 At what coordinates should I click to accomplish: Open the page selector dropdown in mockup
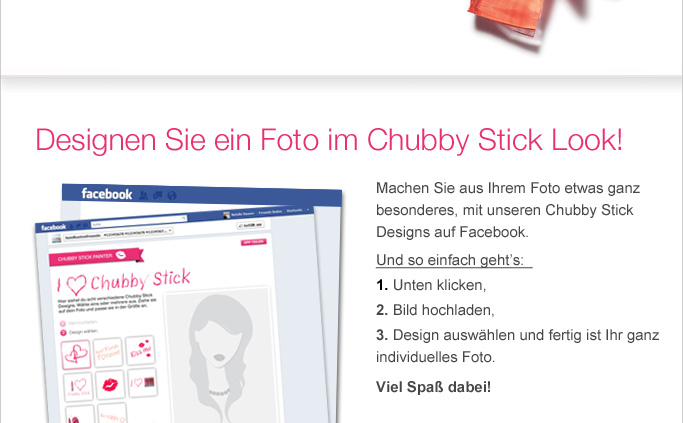point(118,233)
